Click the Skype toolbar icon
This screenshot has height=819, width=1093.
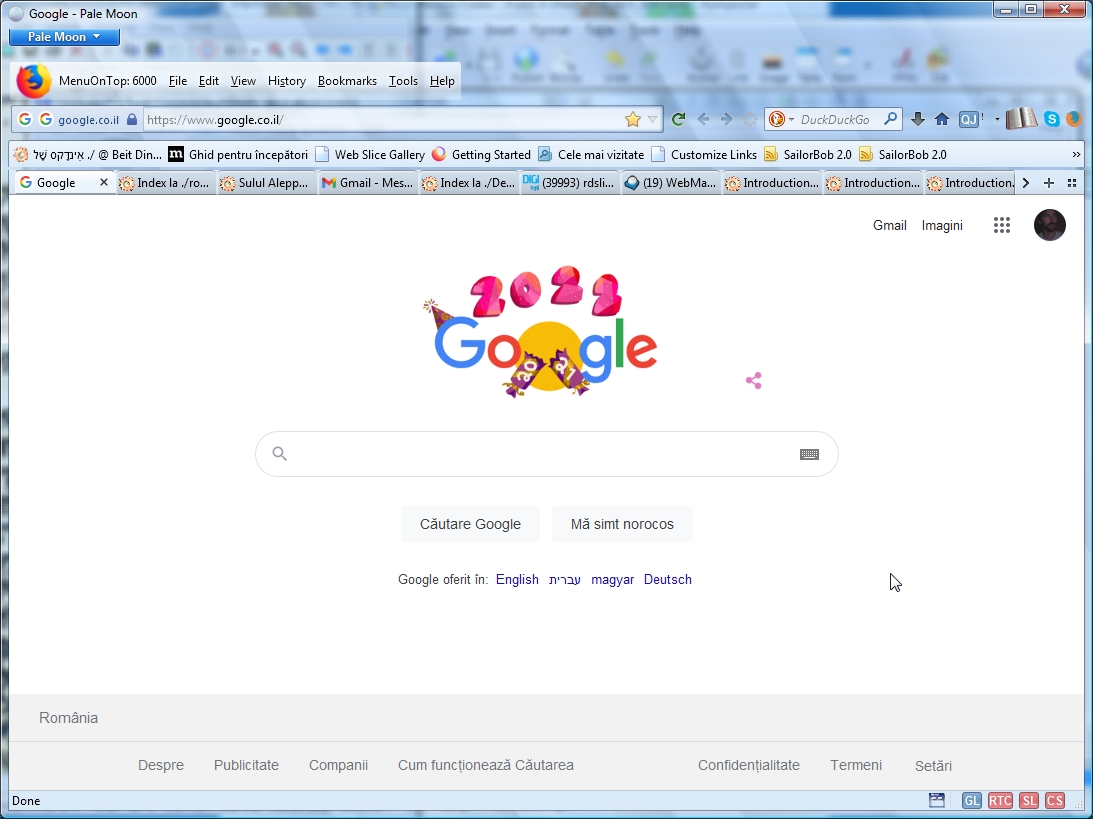tap(1052, 119)
